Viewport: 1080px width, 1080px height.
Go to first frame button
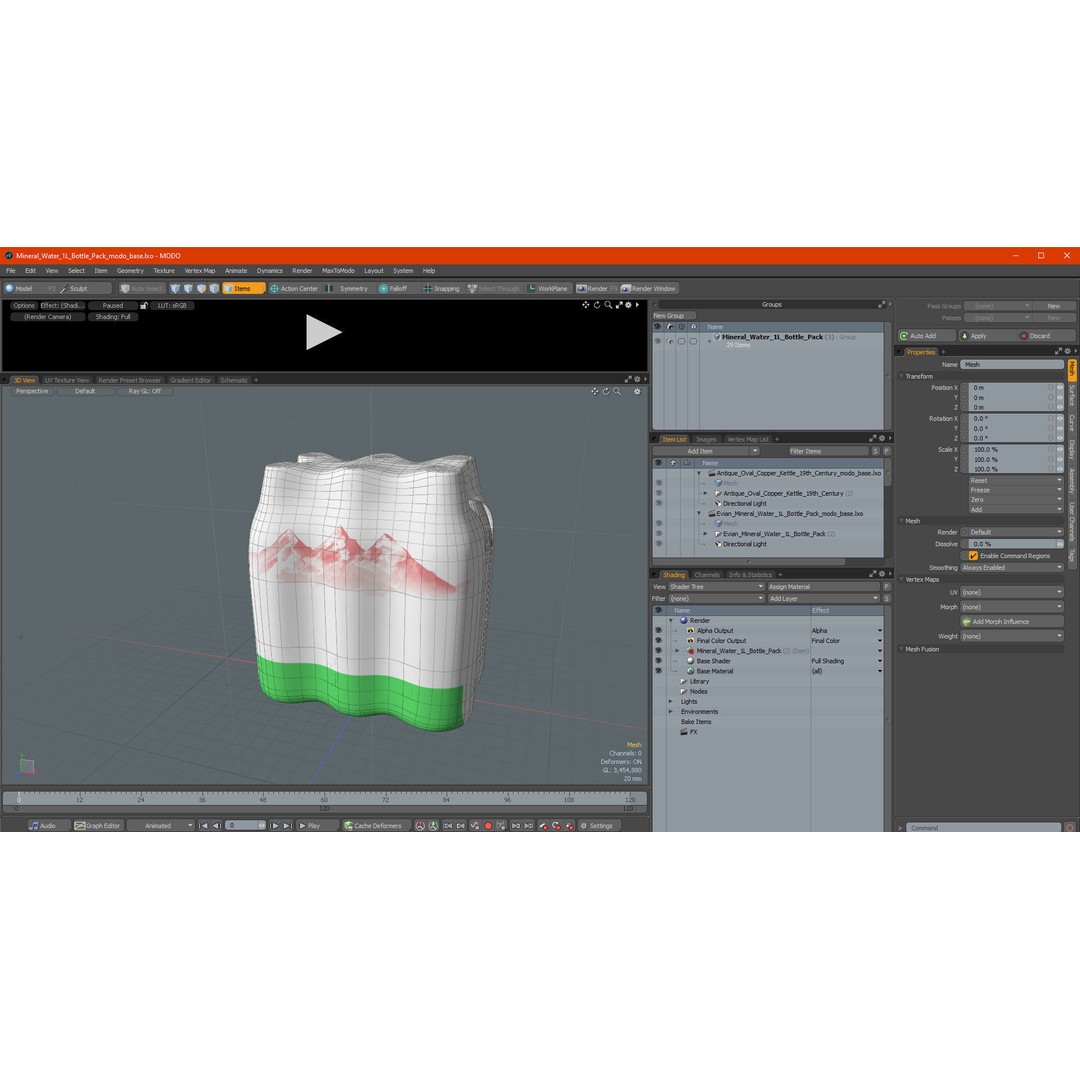tap(203, 825)
